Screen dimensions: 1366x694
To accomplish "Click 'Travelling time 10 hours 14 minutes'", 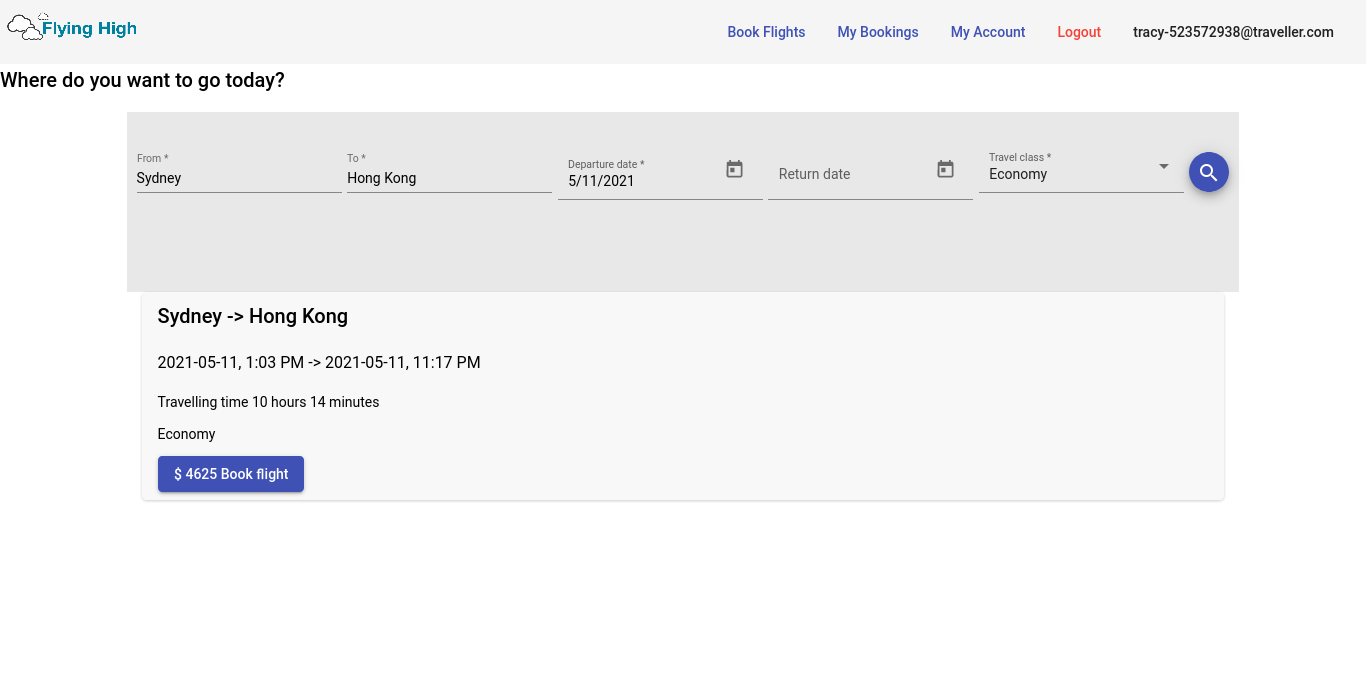I will (x=268, y=402).
